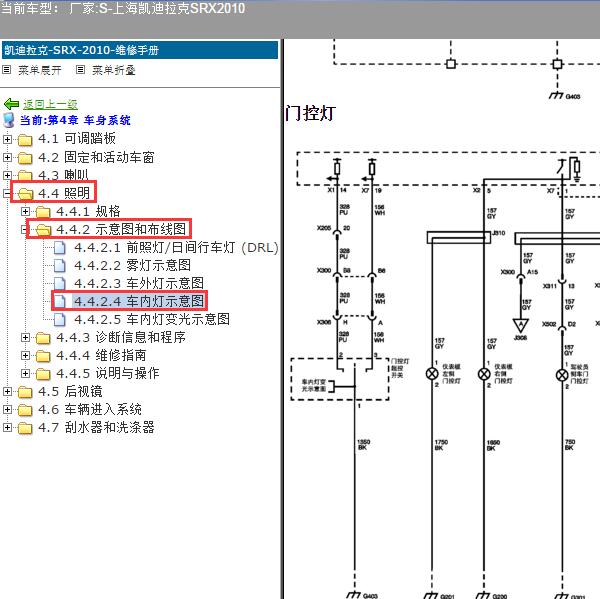This screenshot has height=599, width=600.
Task: Click the 4.4.3 诊断信息和程序 folder icon
Action: (x=43, y=338)
